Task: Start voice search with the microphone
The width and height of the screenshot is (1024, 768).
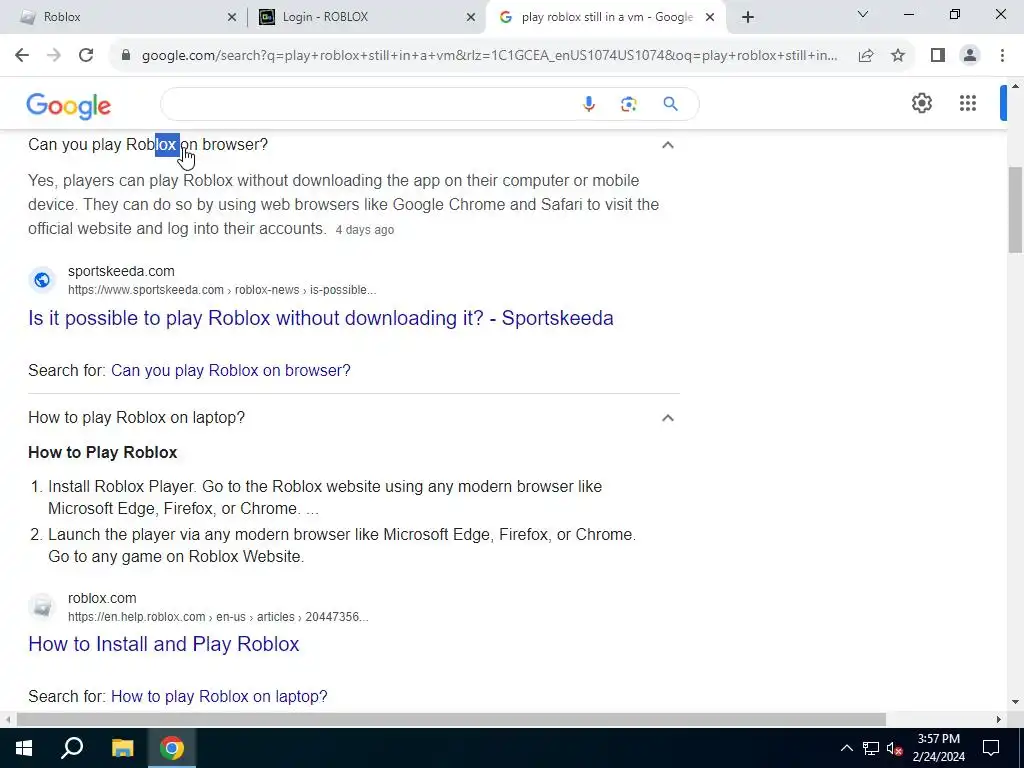Action: (x=588, y=104)
